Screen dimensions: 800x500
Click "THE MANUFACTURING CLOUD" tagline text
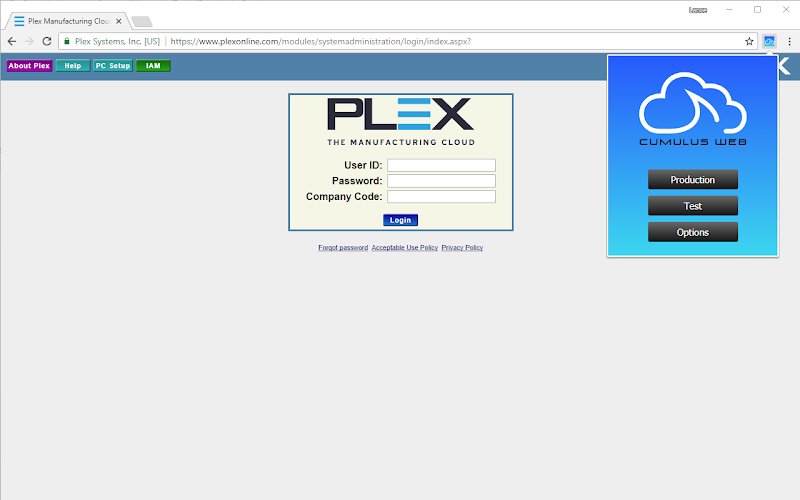pos(401,142)
